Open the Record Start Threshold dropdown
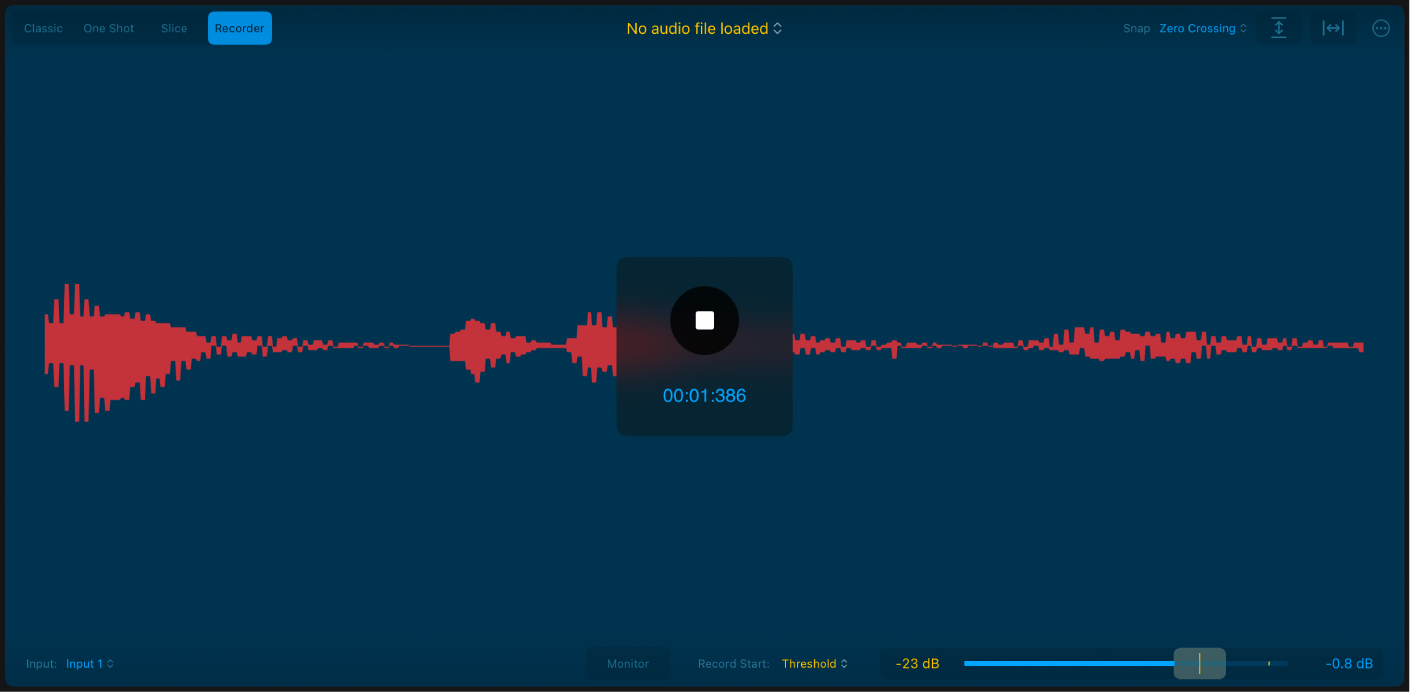This screenshot has width=1412, height=694. [815, 663]
